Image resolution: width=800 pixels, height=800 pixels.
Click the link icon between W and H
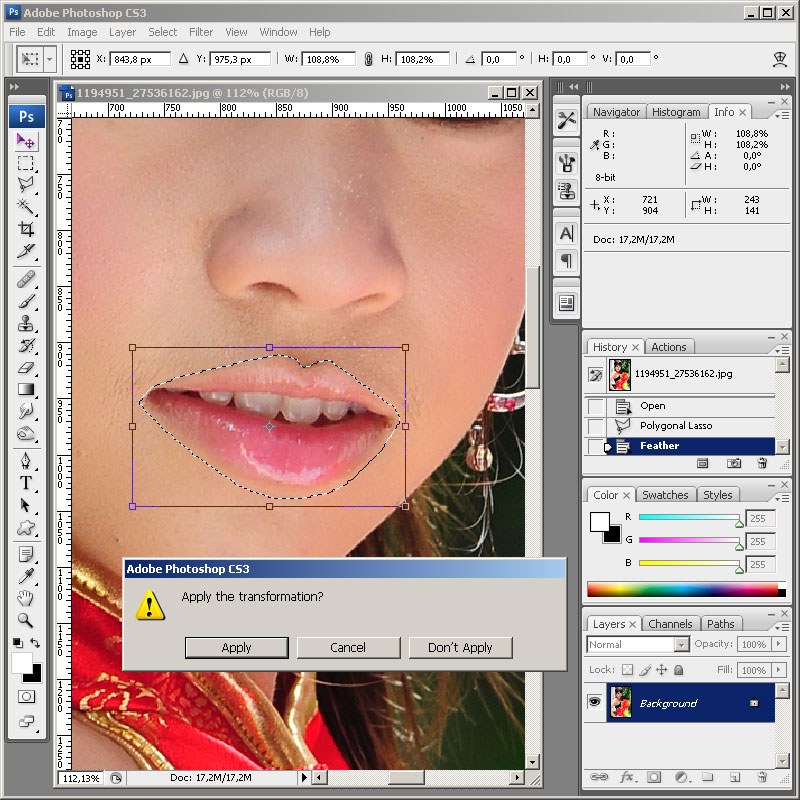(368, 60)
